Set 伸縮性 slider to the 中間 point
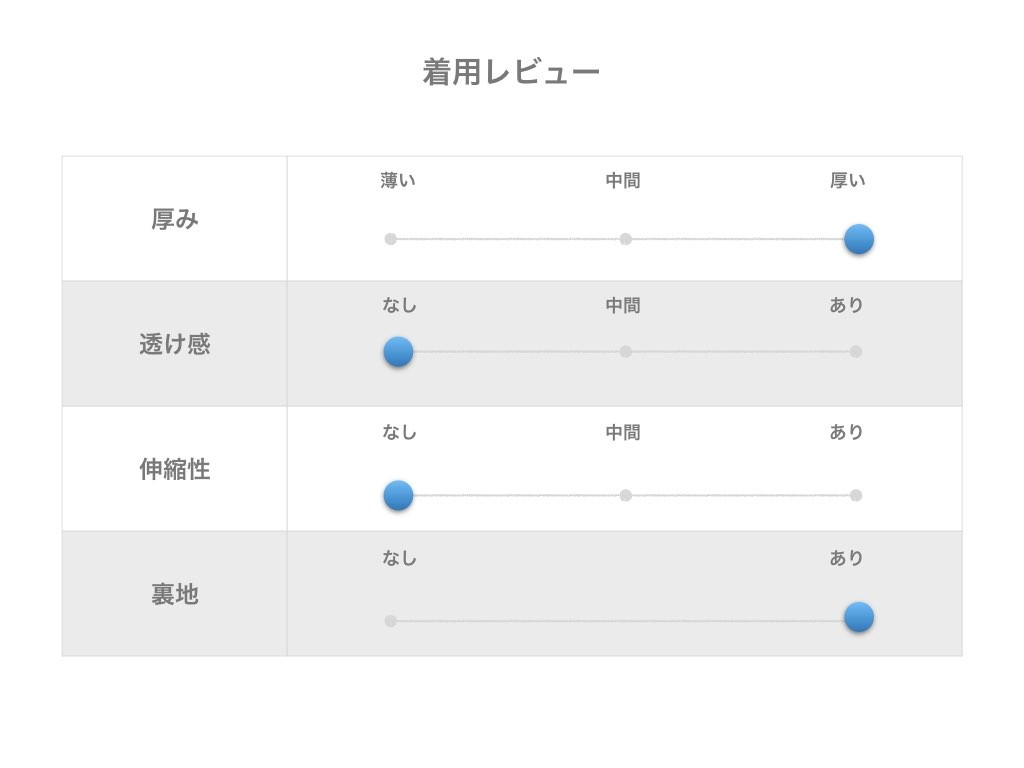The image size is (1024, 768). [x=625, y=495]
